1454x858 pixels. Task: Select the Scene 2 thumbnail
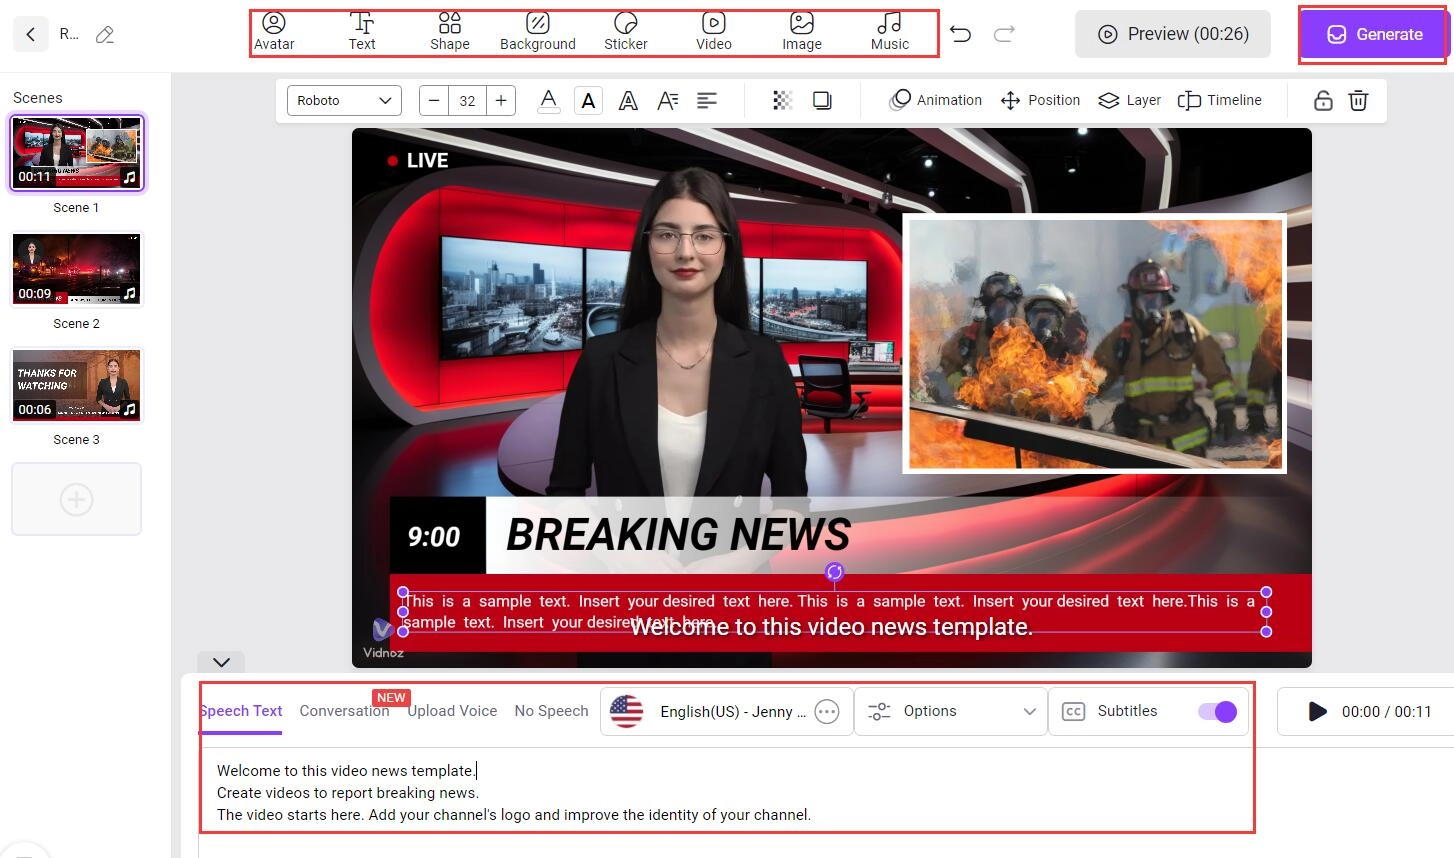(x=77, y=269)
